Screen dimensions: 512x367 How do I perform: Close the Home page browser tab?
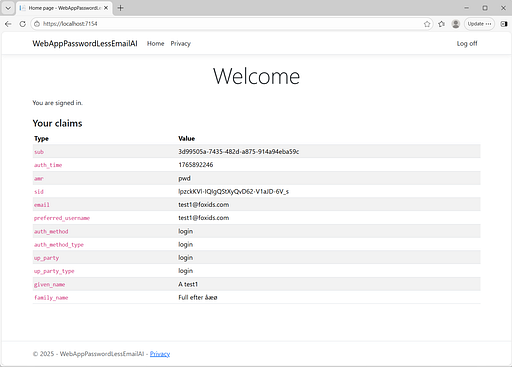[x=106, y=8]
